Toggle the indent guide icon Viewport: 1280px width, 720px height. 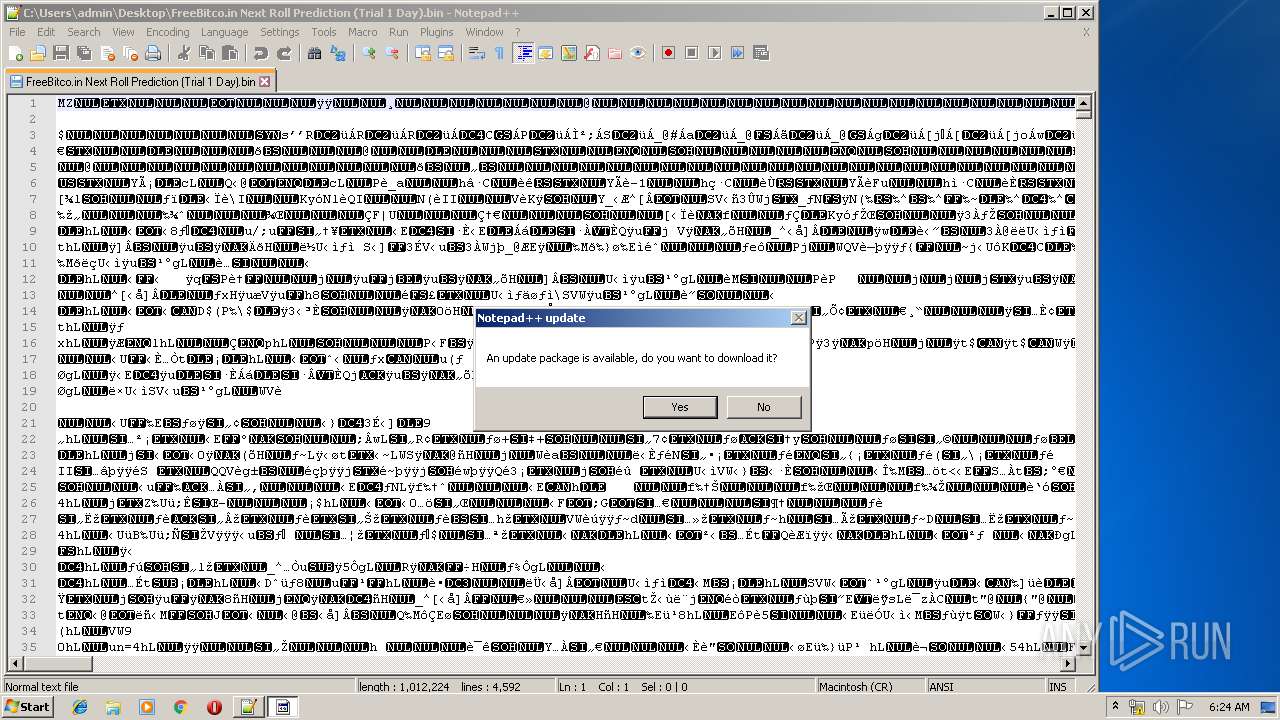(523, 53)
